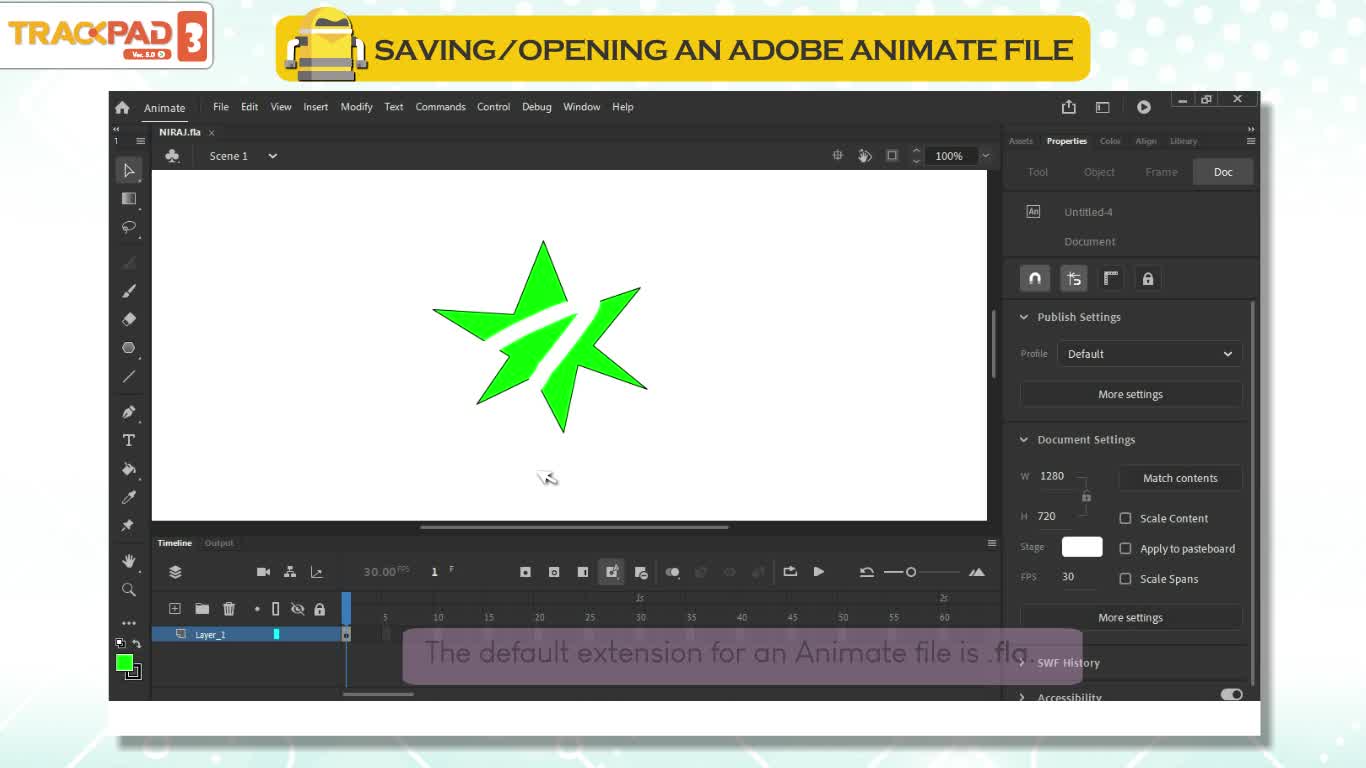
Task: Open the Edit Toolbar three-dots button
Action: (x=128, y=623)
